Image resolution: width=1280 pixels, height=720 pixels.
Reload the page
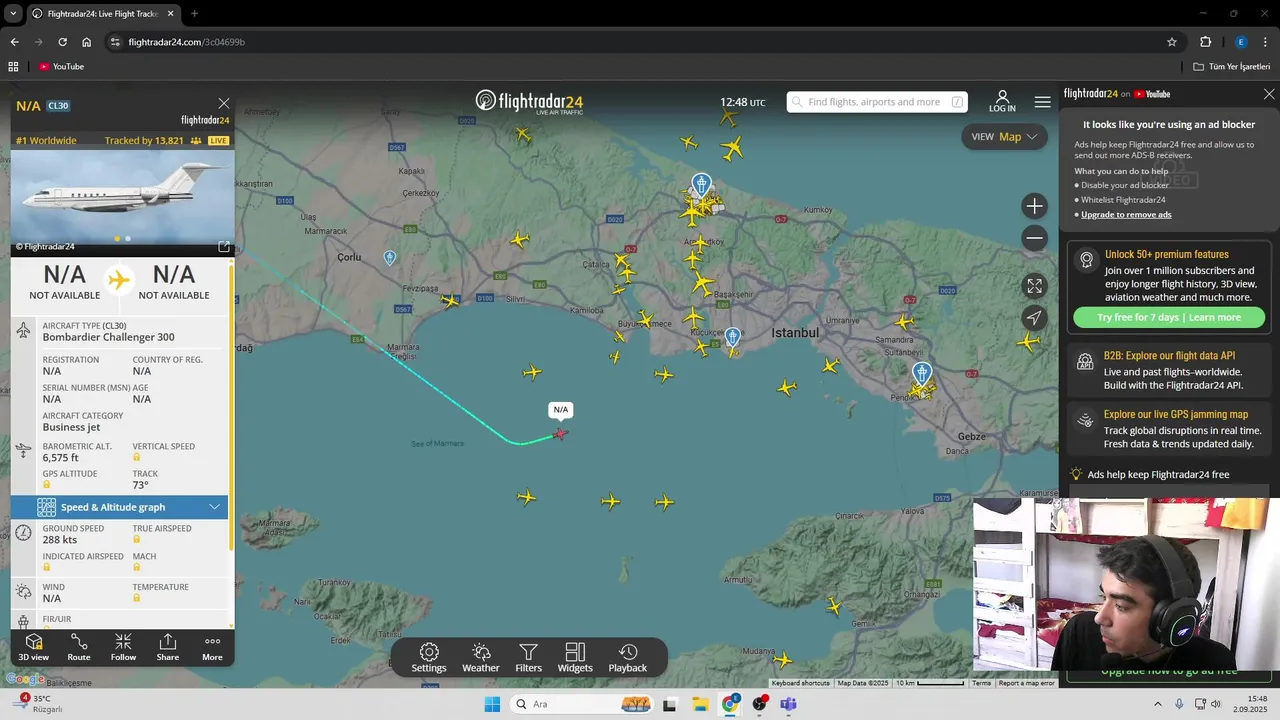62,42
